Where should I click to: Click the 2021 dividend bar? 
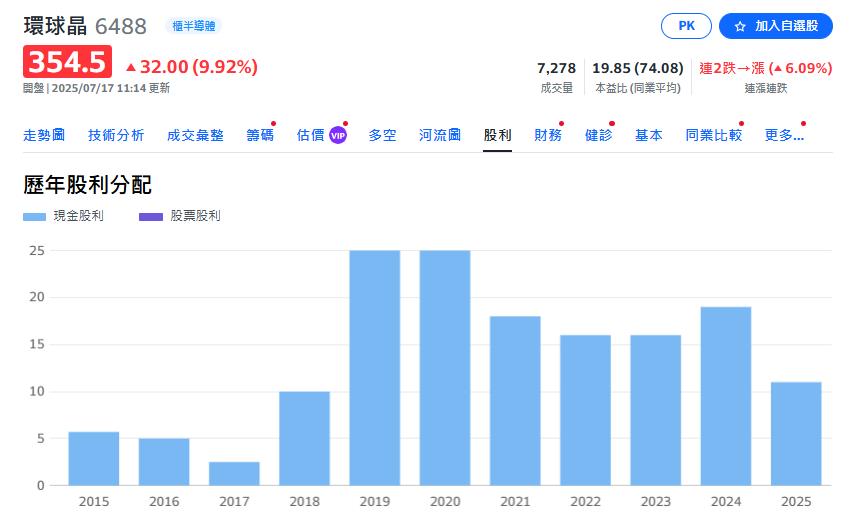[x=515, y=401]
